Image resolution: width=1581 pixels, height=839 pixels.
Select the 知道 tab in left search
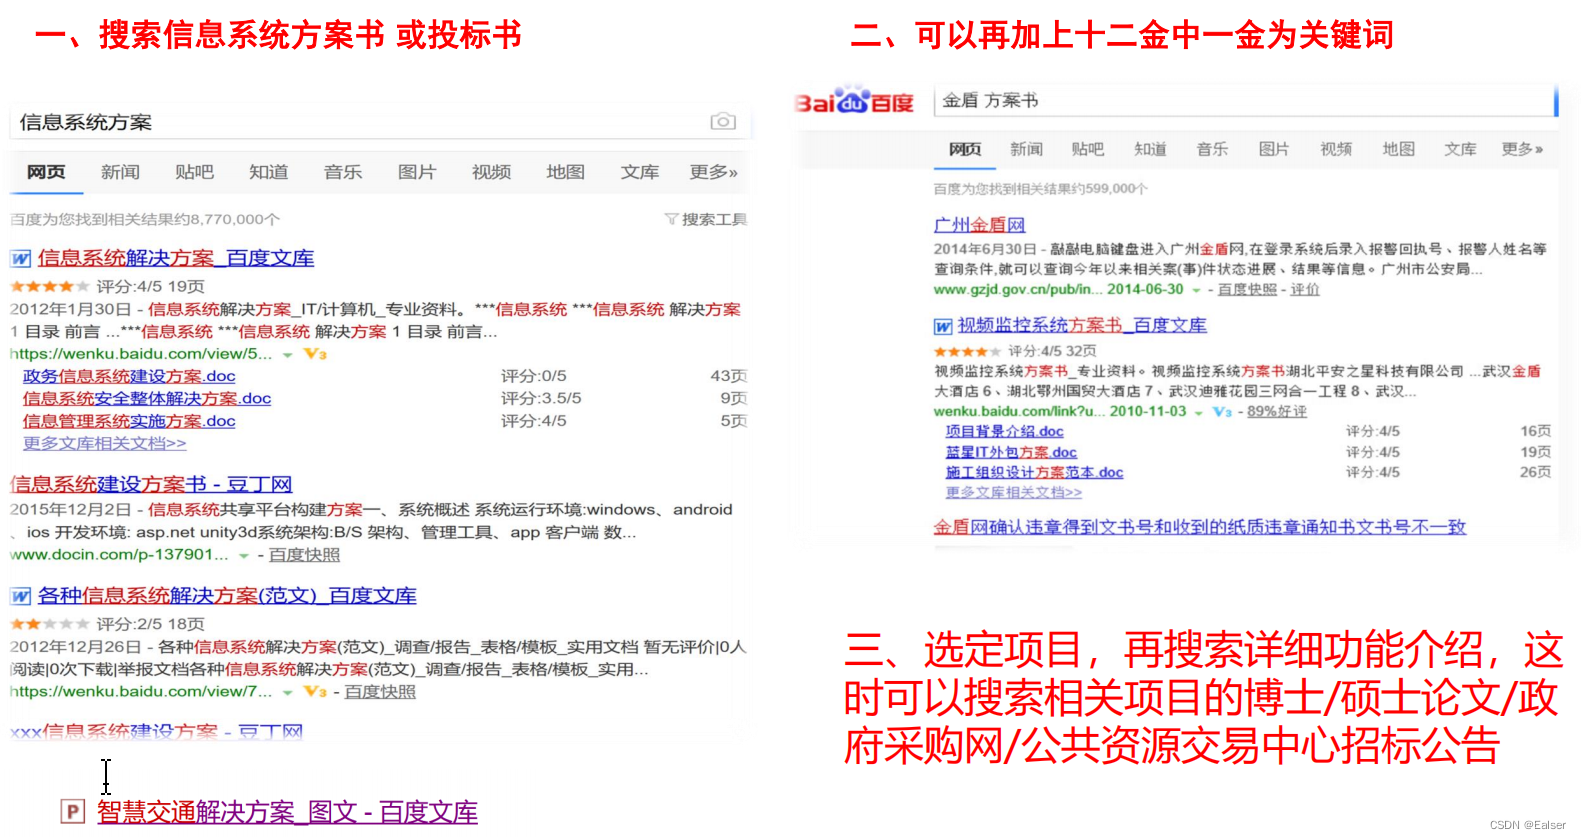click(x=268, y=172)
